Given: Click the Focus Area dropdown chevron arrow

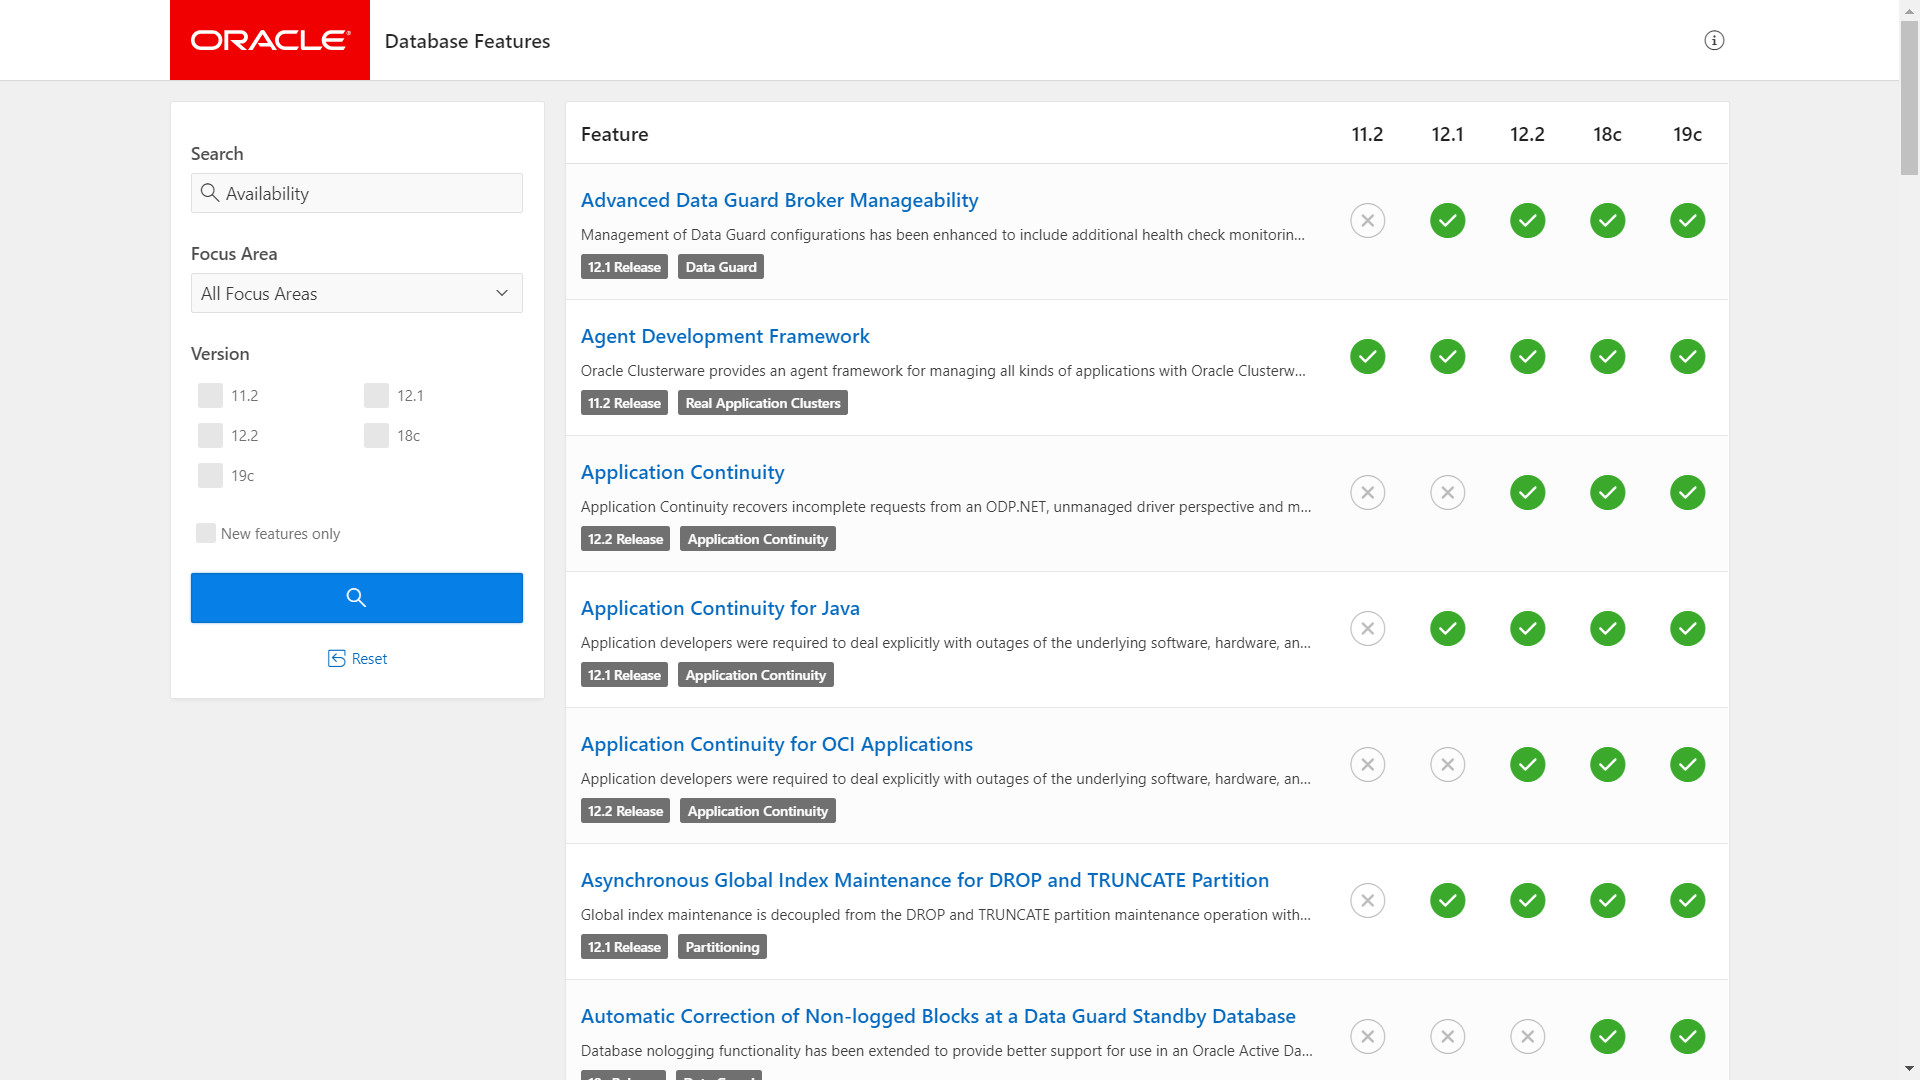Looking at the screenshot, I should 502,294.
